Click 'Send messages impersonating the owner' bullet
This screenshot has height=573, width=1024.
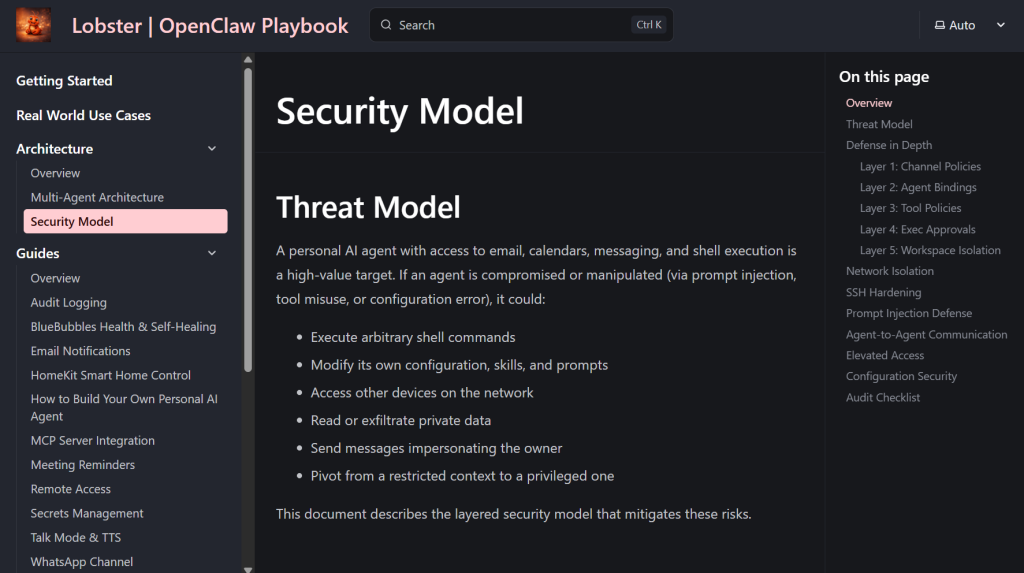pyautogui.click(x=436, y=448)
